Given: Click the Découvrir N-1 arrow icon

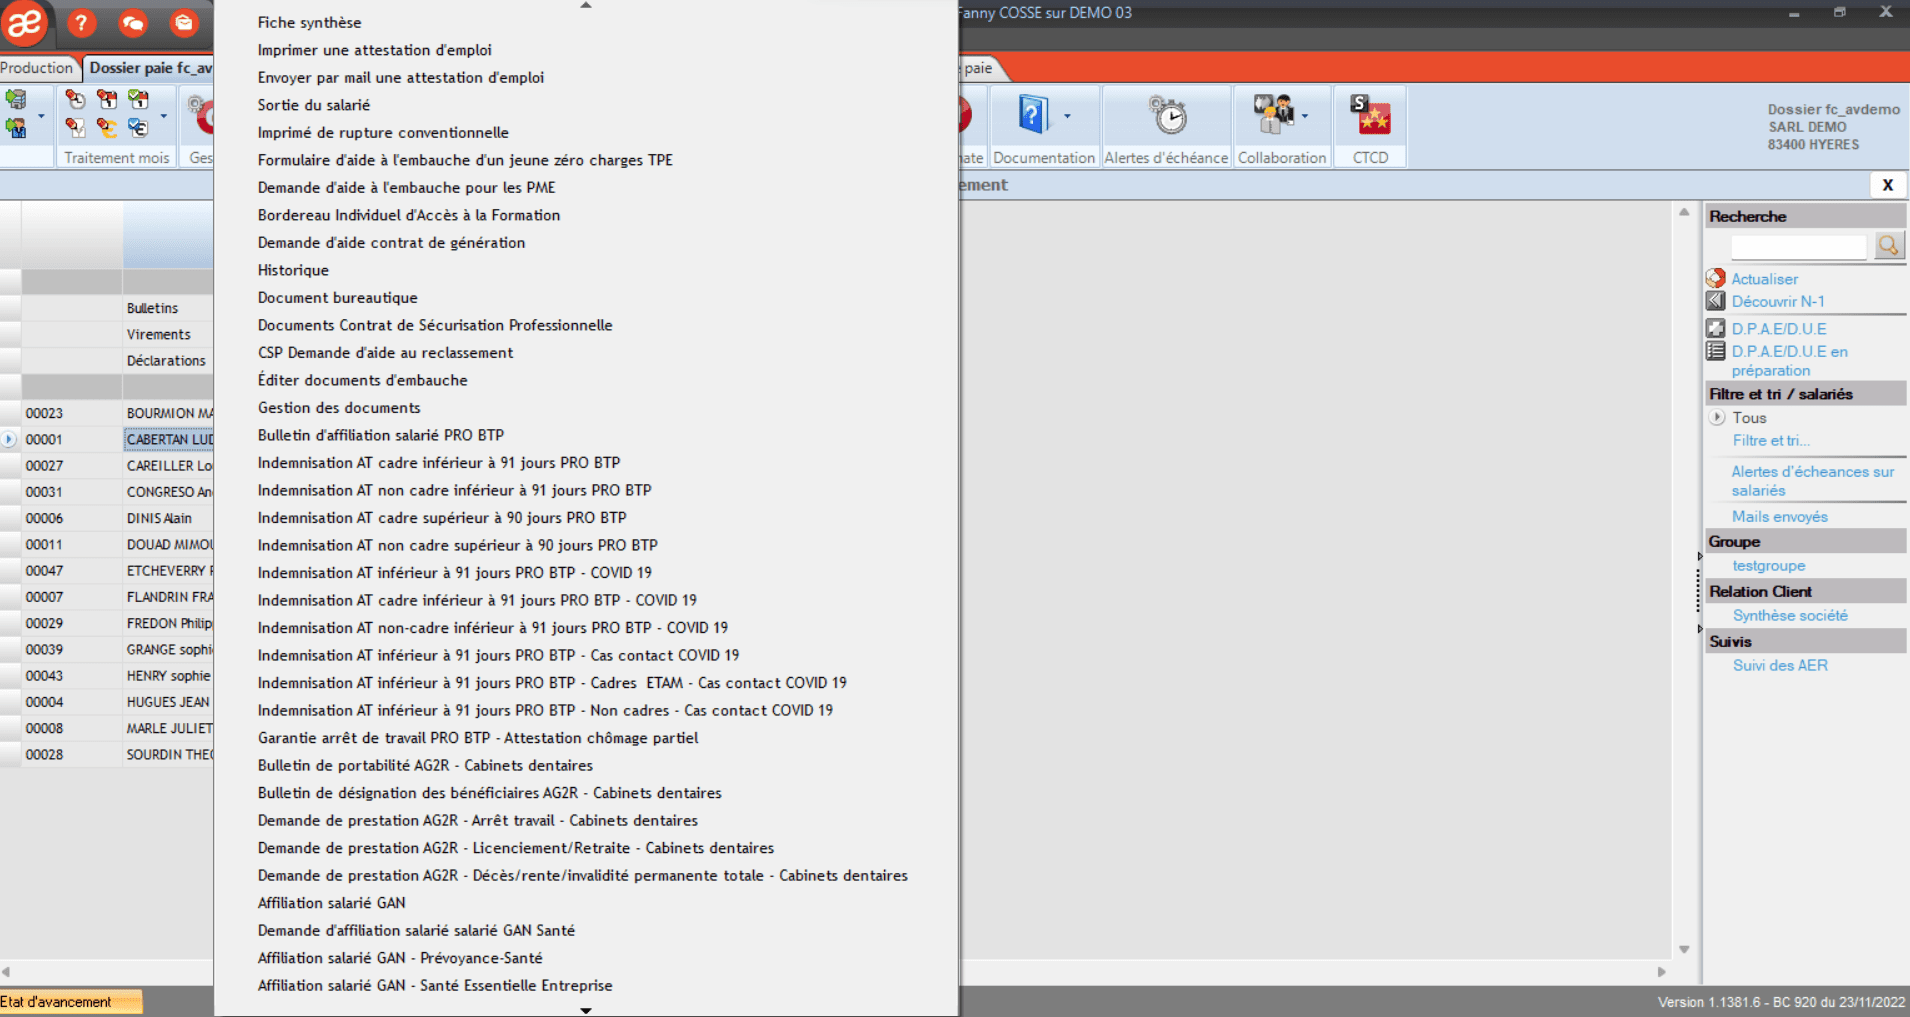Looking at the screenshot, I should pyautogui.click(x=1716, y=301).
